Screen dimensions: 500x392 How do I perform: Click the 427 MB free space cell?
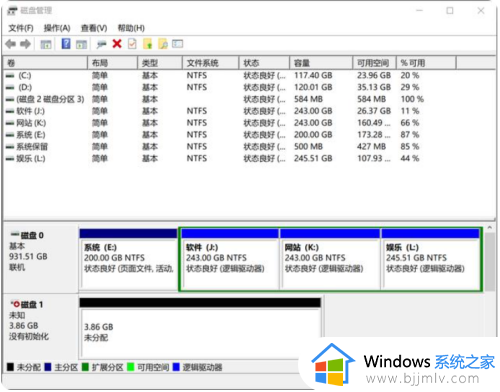372,147
